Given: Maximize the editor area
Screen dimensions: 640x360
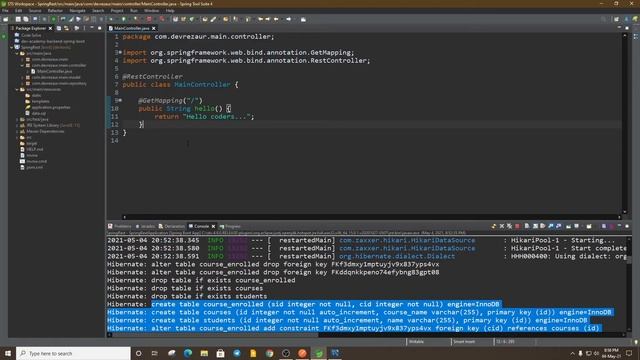Looking at the screenshot, I should tap(627, 28).
